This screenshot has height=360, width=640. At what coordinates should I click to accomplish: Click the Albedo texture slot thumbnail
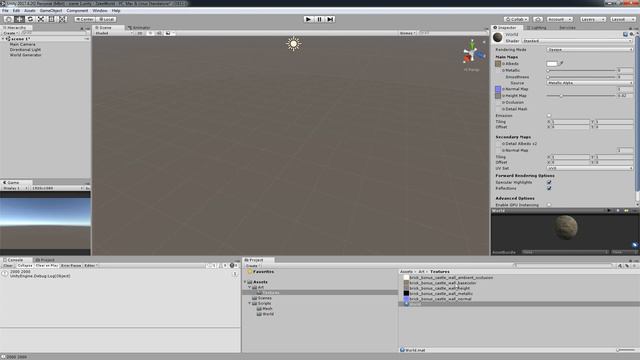498,64
